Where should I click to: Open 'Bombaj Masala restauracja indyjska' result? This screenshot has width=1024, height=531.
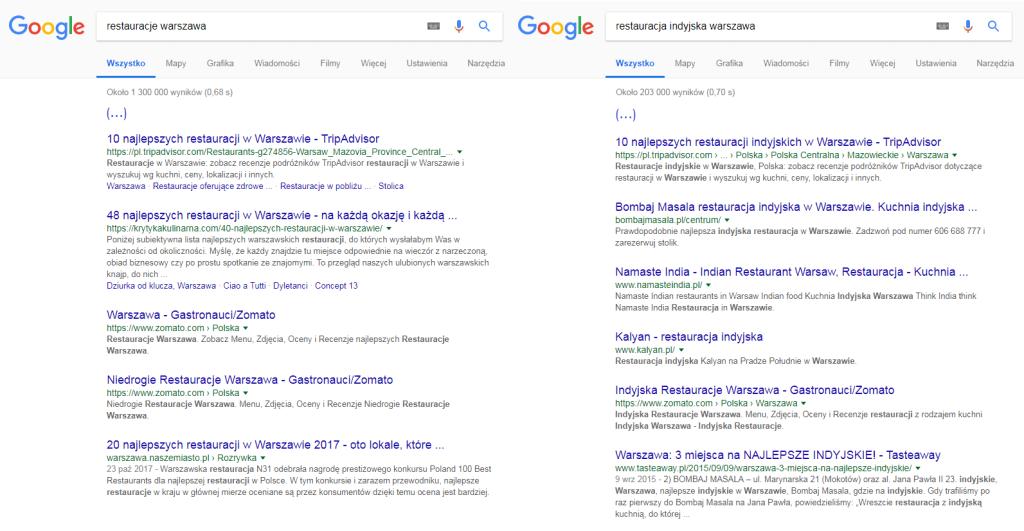tap(796, 207)
